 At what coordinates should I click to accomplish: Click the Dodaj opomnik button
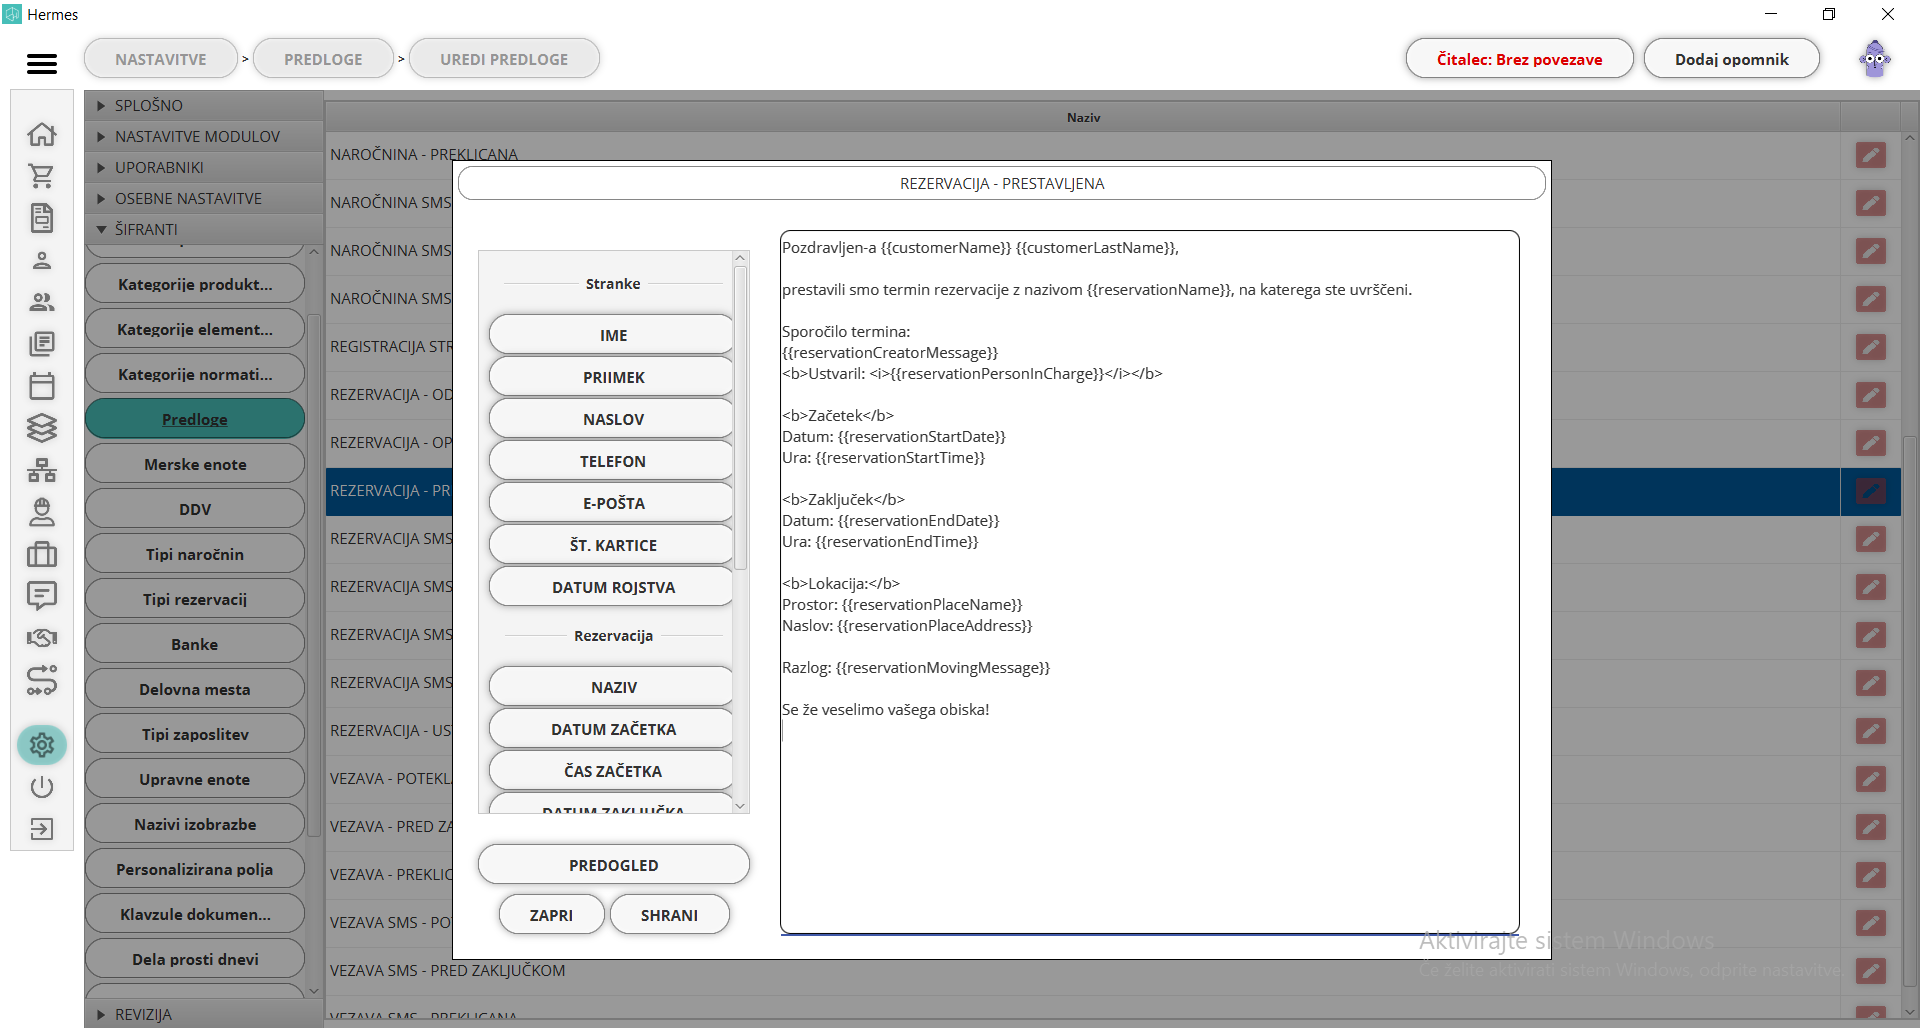click(x=1732, y=59)
